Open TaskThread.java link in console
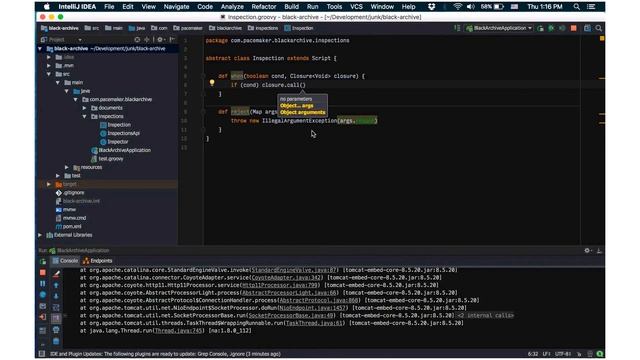640x360 pixels. (314, 323)
